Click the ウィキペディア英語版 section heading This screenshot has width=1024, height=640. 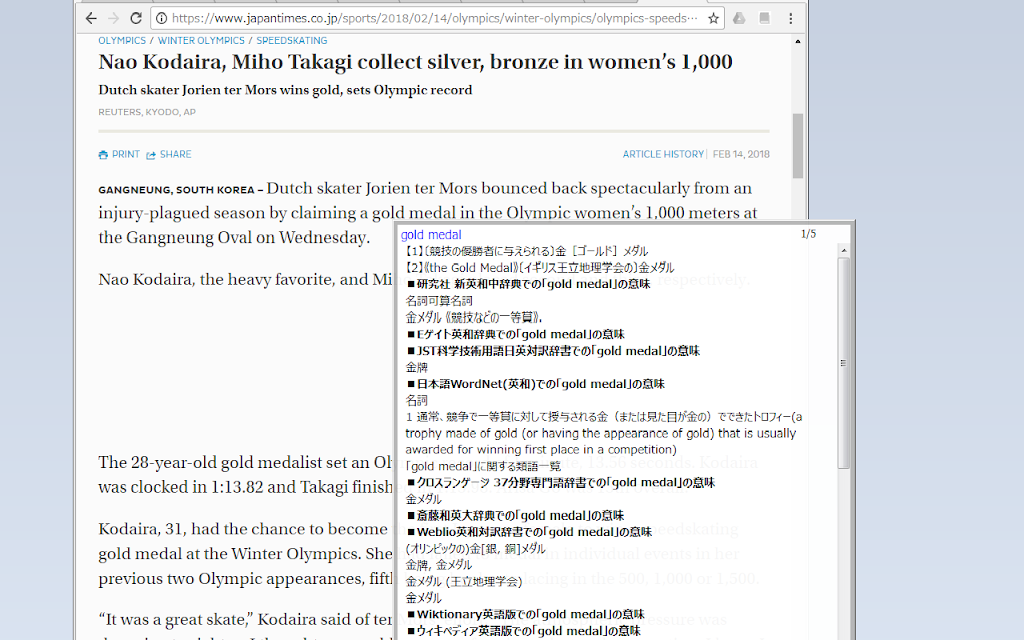point(523,630)
